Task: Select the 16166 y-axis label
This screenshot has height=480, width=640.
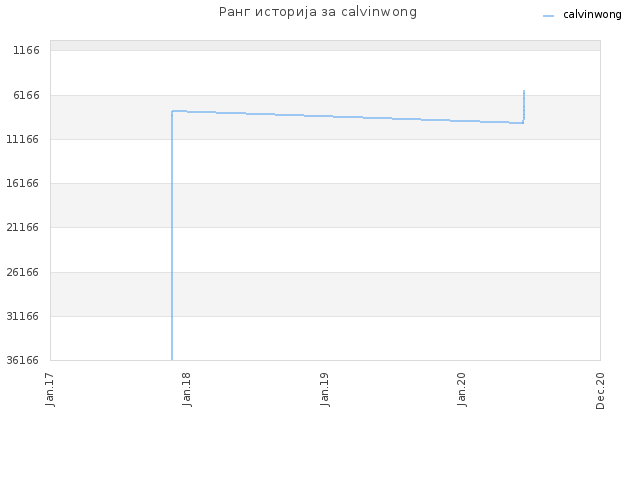Action: pos(22,183)
